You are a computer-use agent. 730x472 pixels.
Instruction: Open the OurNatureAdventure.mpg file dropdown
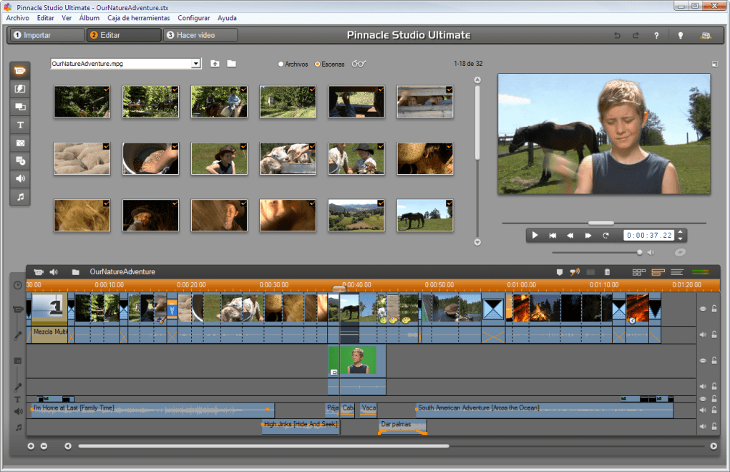[x=197, y=64]
